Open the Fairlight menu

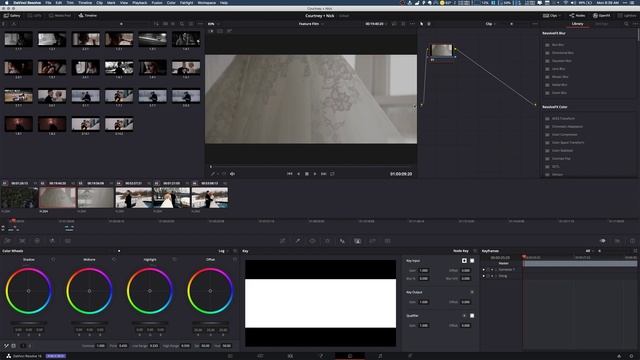[x=187, y=2]
